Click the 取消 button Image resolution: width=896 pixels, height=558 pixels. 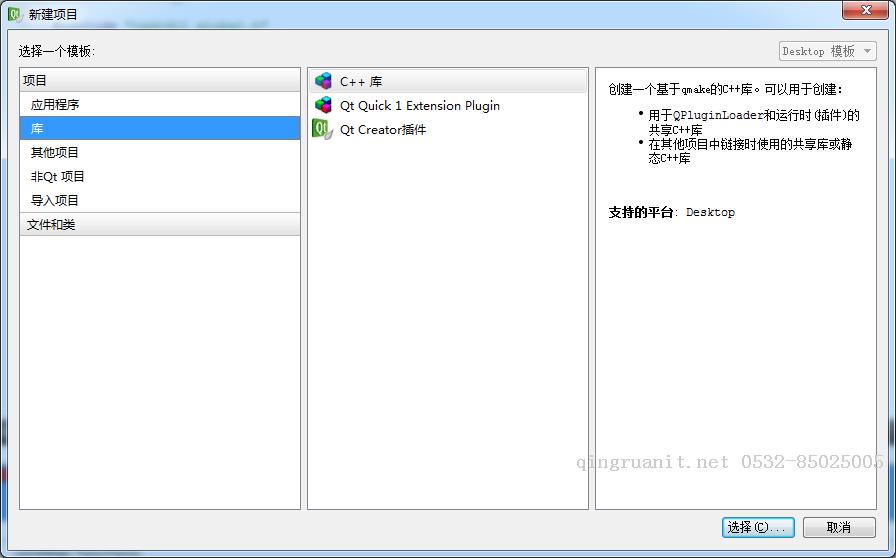coord(839,527)
